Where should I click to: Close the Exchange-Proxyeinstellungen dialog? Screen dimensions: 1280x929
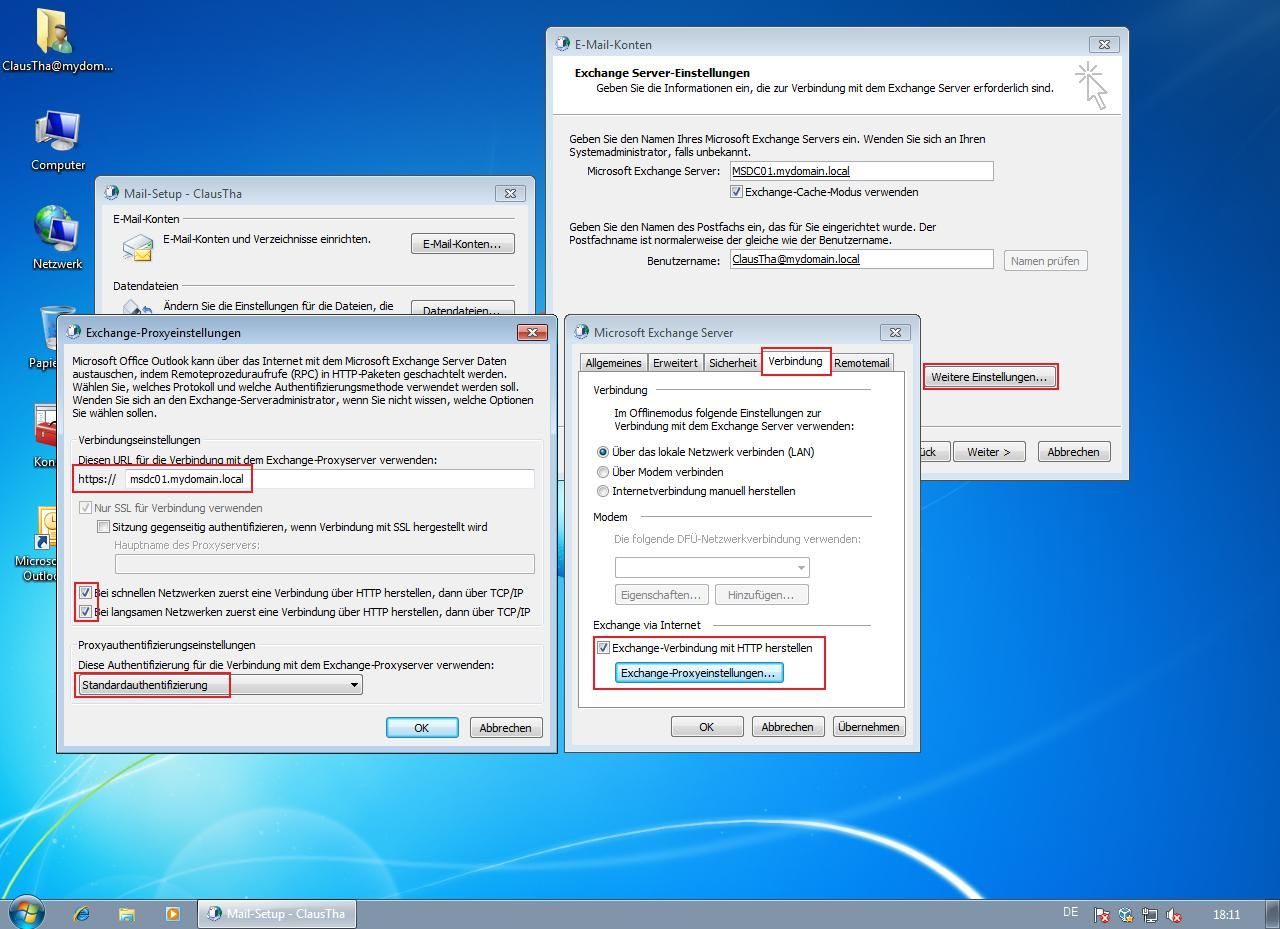[532, 332]
